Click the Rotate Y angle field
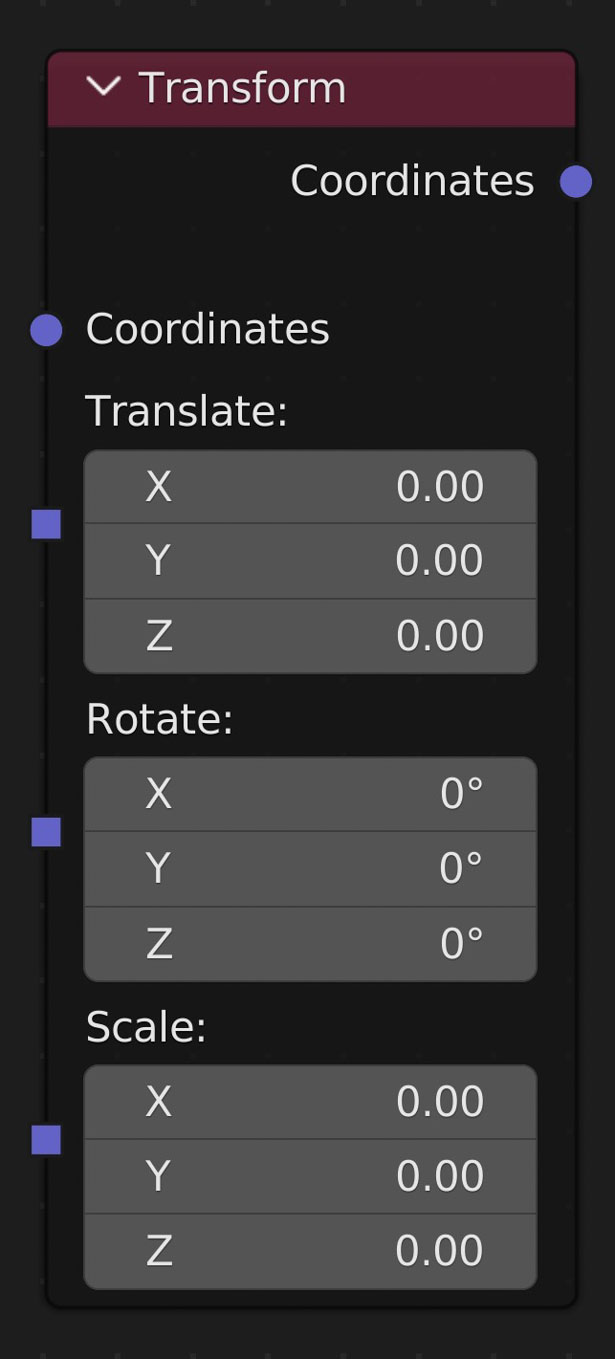The image size is (615, 1359). [310, 869]
